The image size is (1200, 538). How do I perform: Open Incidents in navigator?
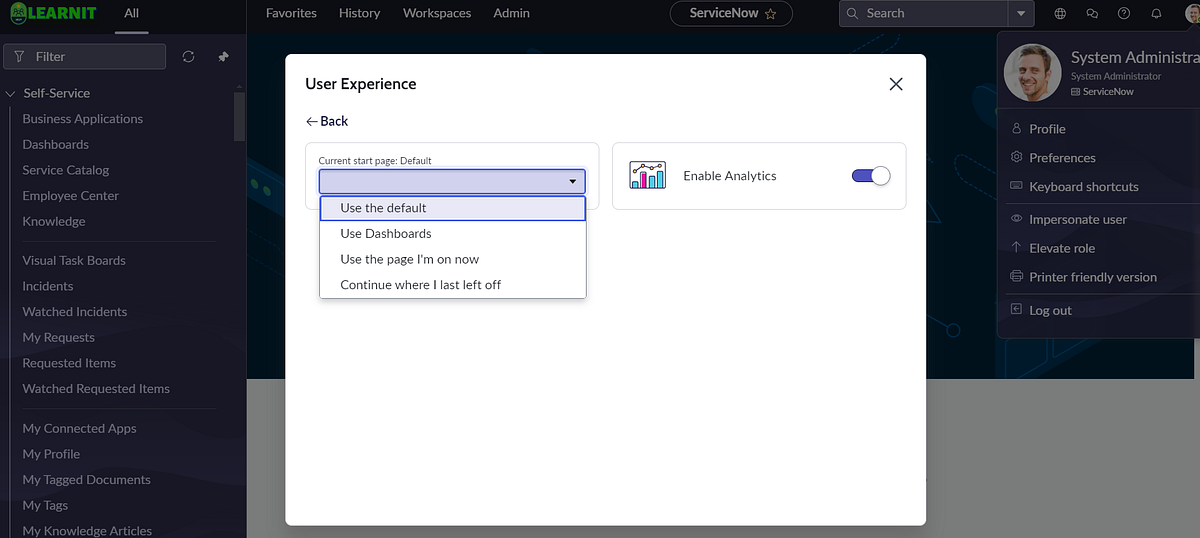click(48, 286)
